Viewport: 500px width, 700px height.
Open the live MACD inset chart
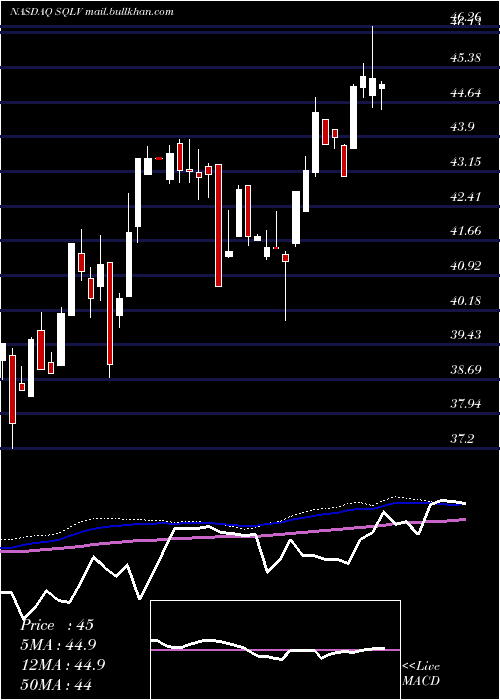pos(275,650)
